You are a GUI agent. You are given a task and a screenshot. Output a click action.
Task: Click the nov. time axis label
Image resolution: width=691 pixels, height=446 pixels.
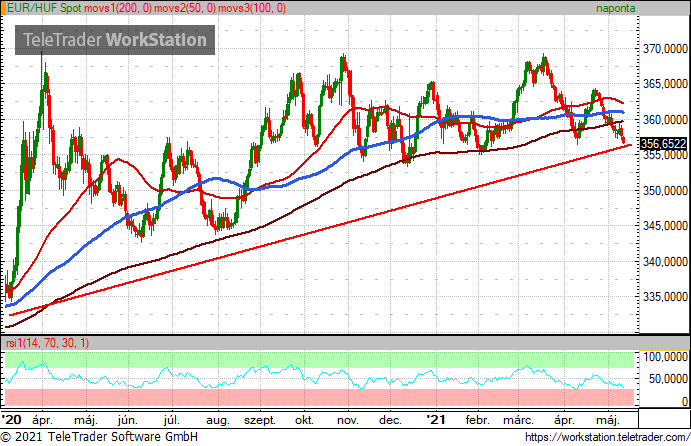point(348,420)
